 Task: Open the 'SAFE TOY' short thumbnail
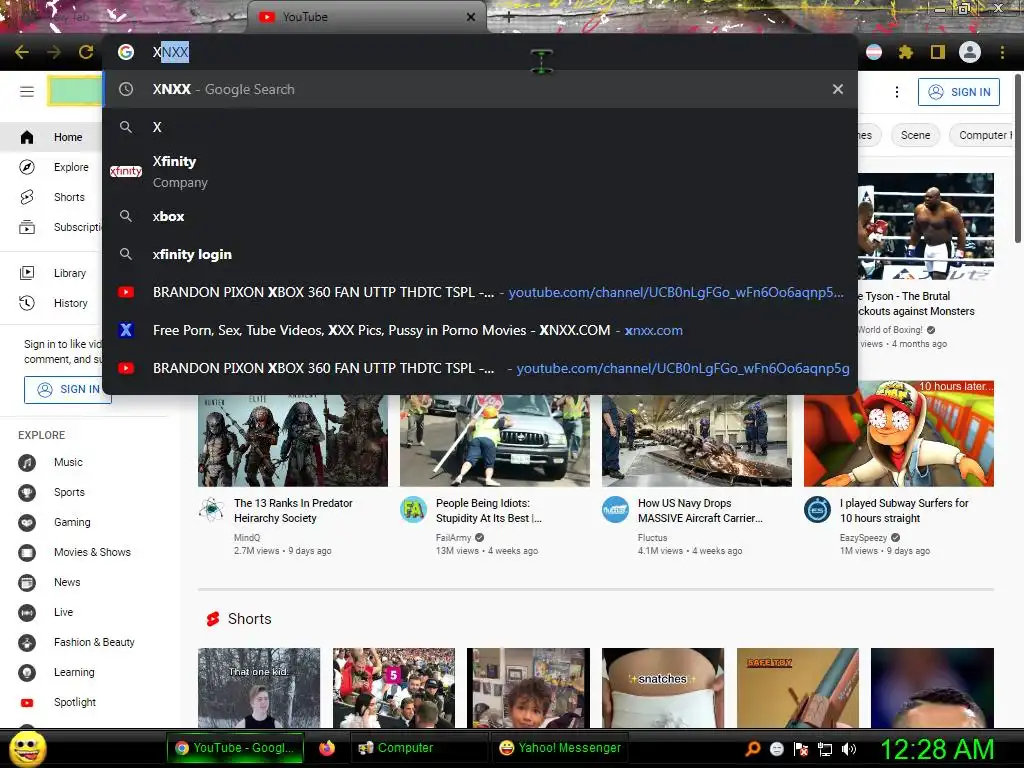coord(797,688)
